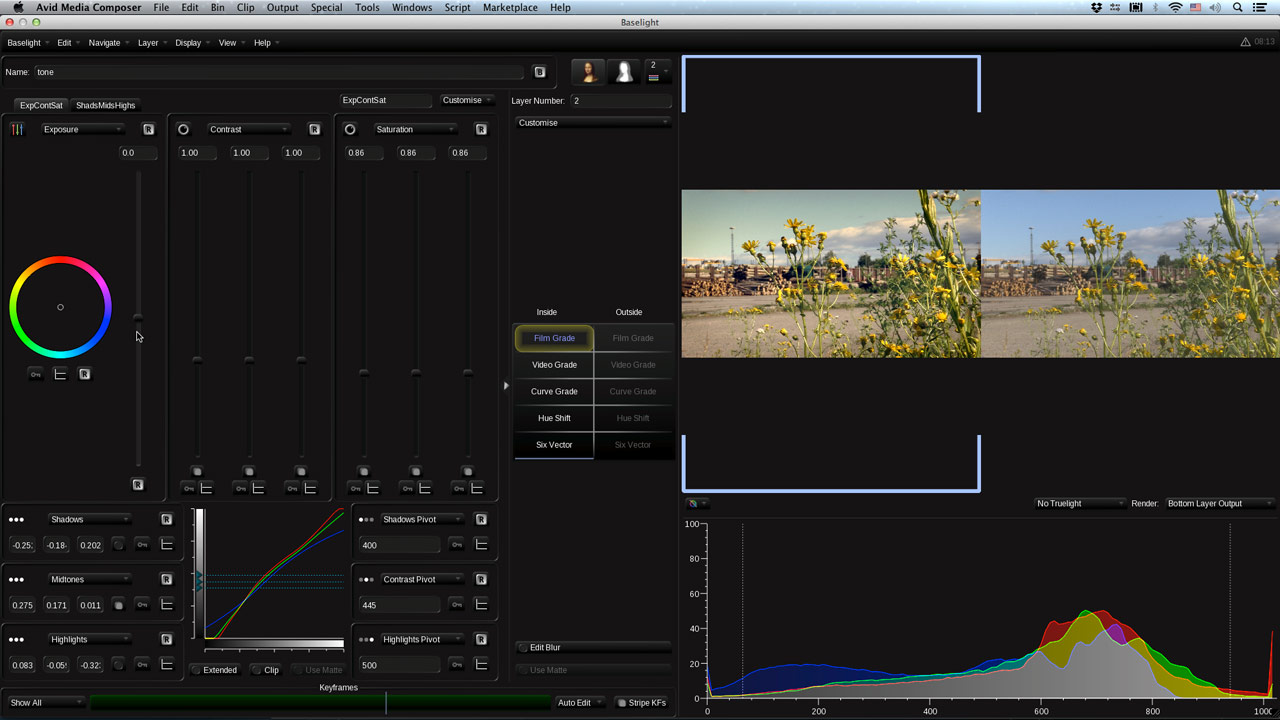
Task: Toggle the Stripe KFs option
Action: [640, 703]
